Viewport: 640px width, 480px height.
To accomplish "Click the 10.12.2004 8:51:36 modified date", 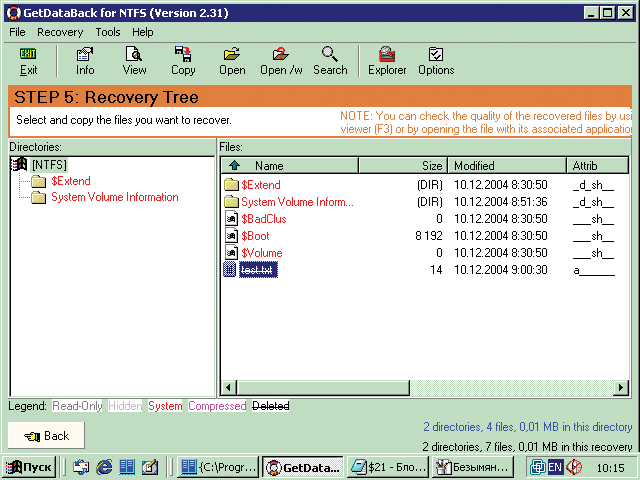I will tap(501, 202).
